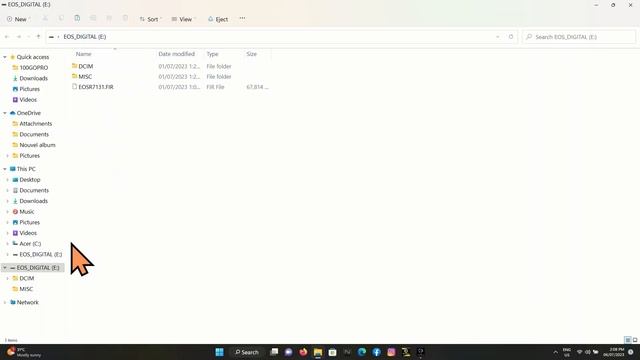Open the recent locations chevron
Image resolution: width=640 pixels, height=360 pixels.
pyautogui.click(x=29, y=37)
